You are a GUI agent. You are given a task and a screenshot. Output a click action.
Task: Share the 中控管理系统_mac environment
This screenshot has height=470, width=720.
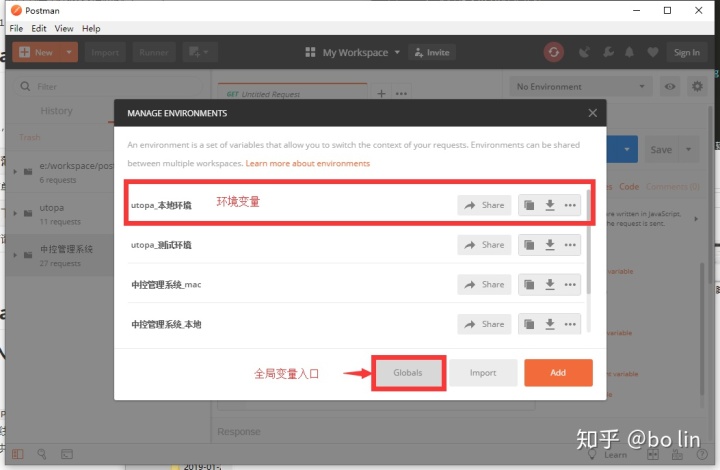click(x=484, y=285)
